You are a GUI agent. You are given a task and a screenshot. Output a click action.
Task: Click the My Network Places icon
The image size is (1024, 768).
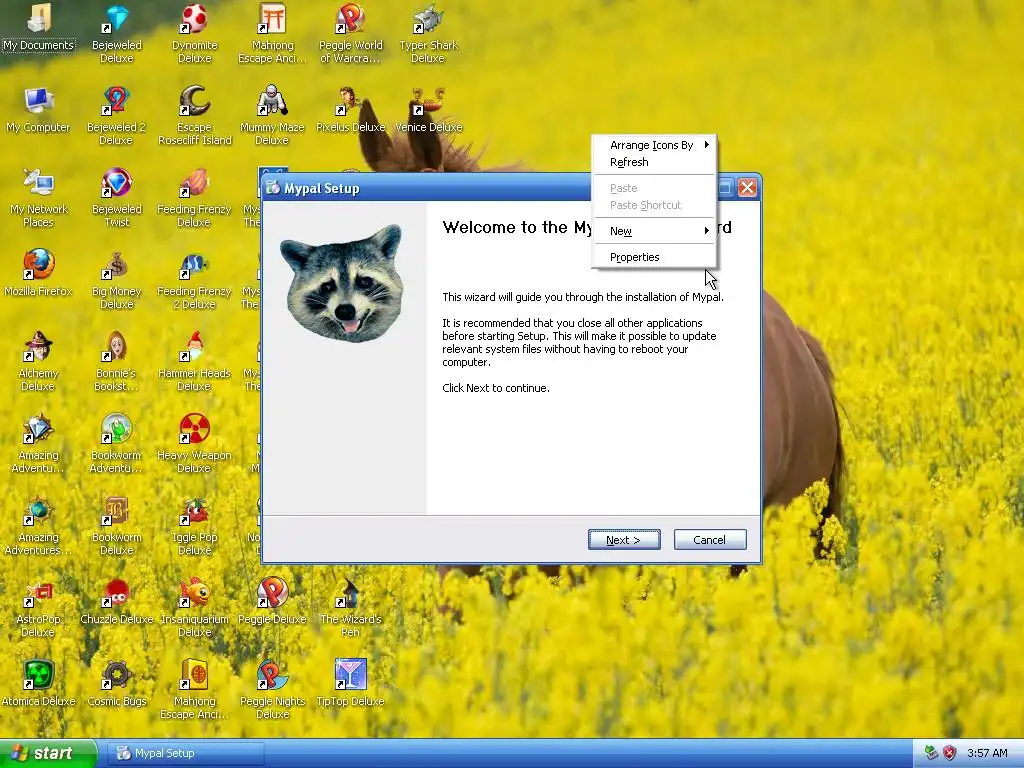coord(39,198)
